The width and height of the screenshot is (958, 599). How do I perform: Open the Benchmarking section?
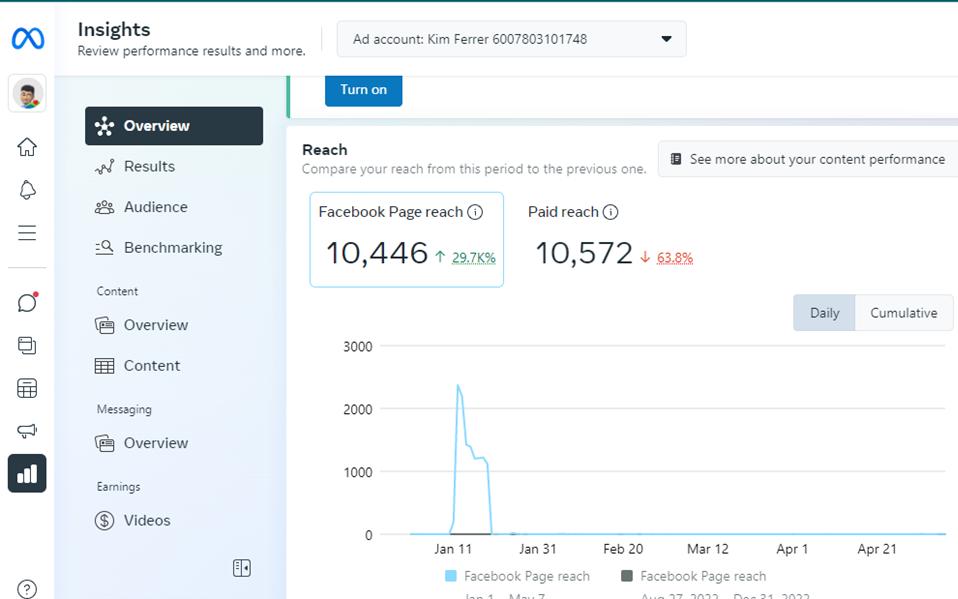[x=174, y=248]
